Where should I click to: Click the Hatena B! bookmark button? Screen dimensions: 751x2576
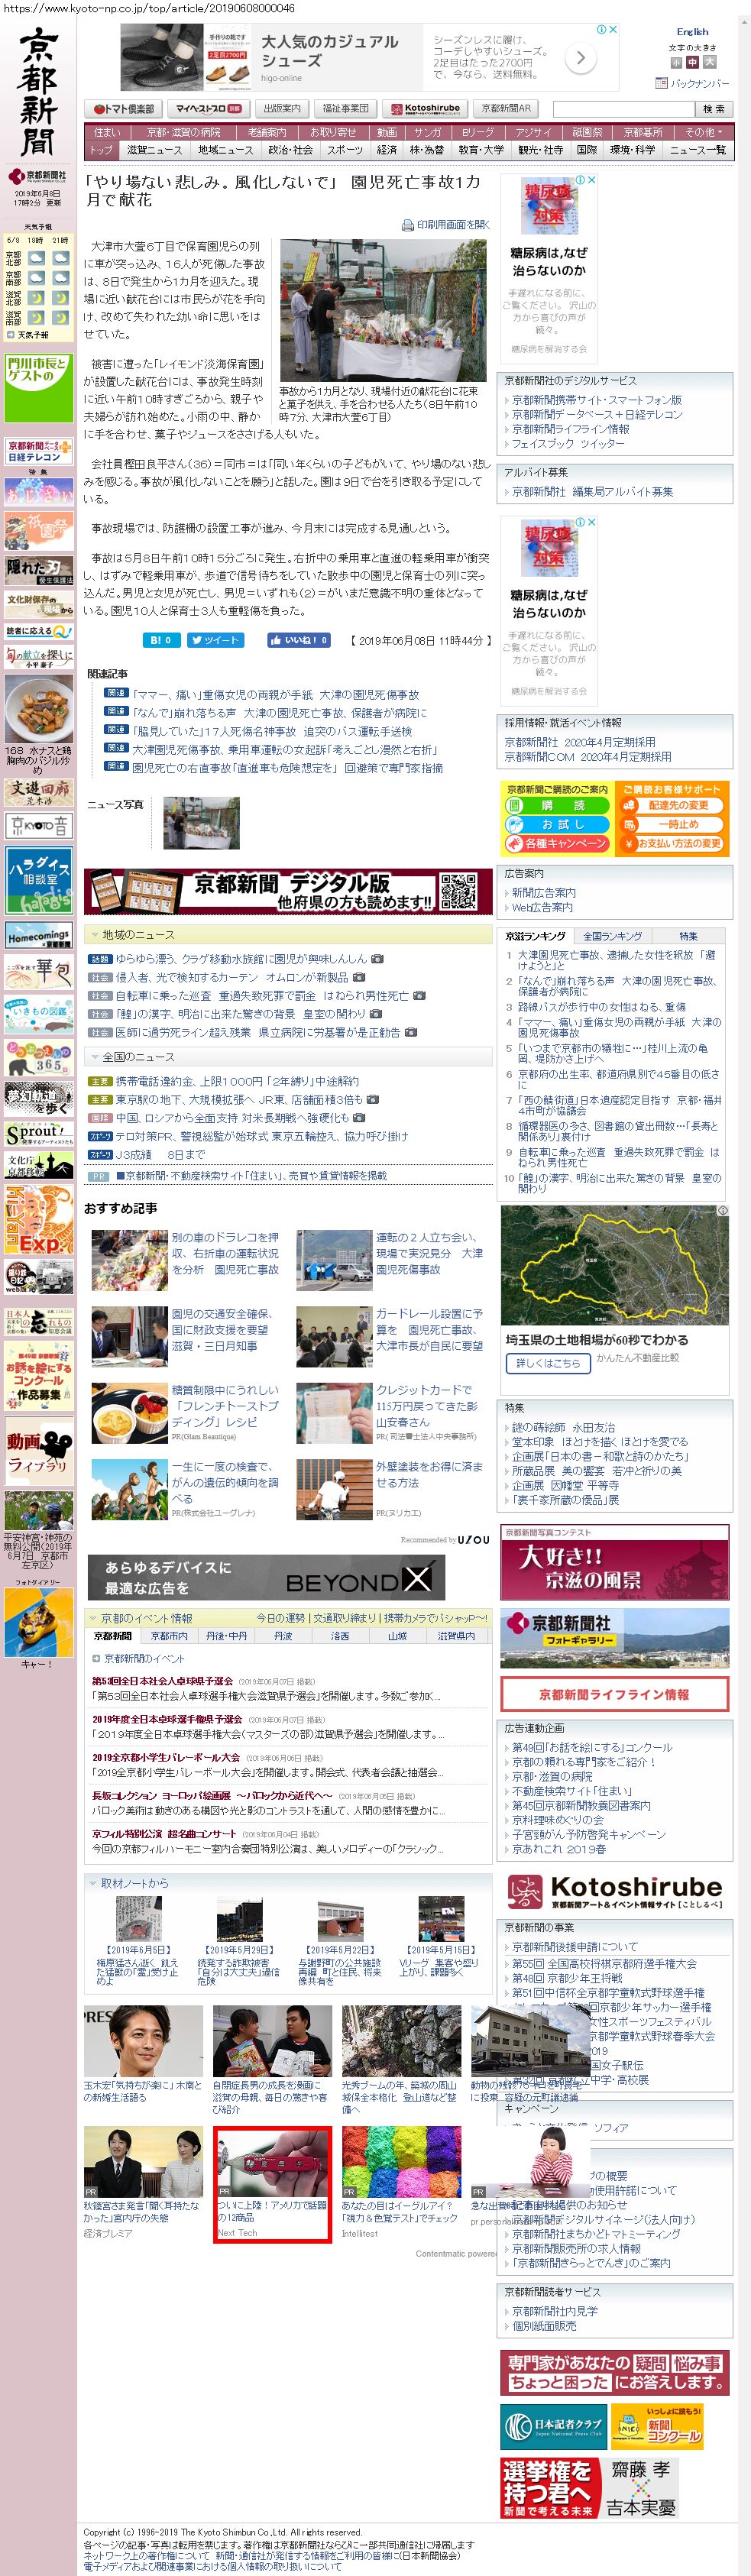point(160,640)
